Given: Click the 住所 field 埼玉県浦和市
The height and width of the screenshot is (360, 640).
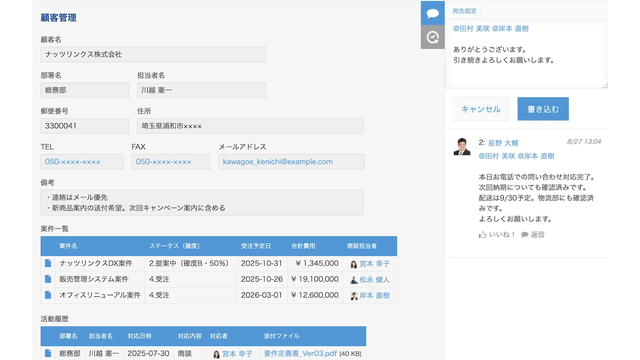Looking at the screenshot, I should 250,126.
